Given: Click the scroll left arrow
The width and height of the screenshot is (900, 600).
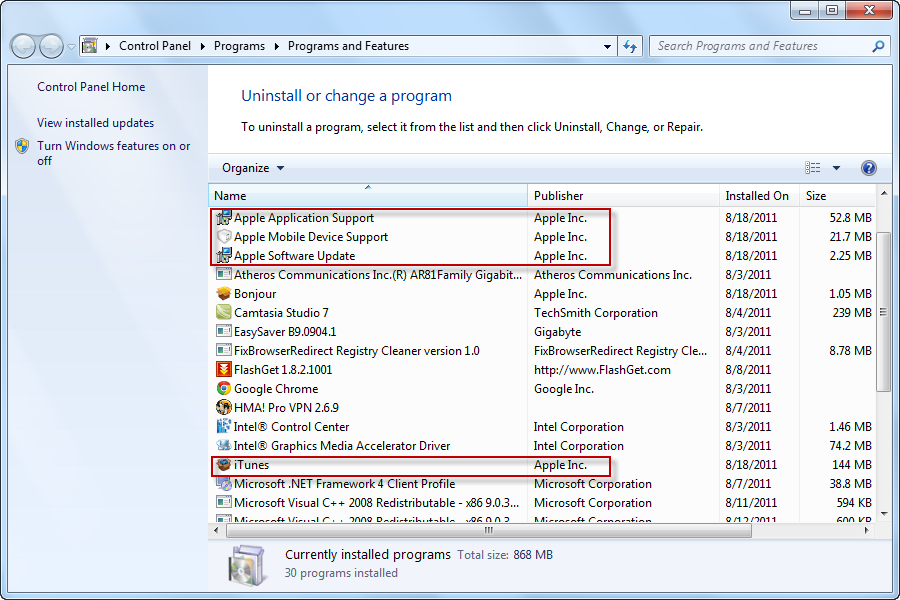Looking at the screenshot, I should (216, 531).
